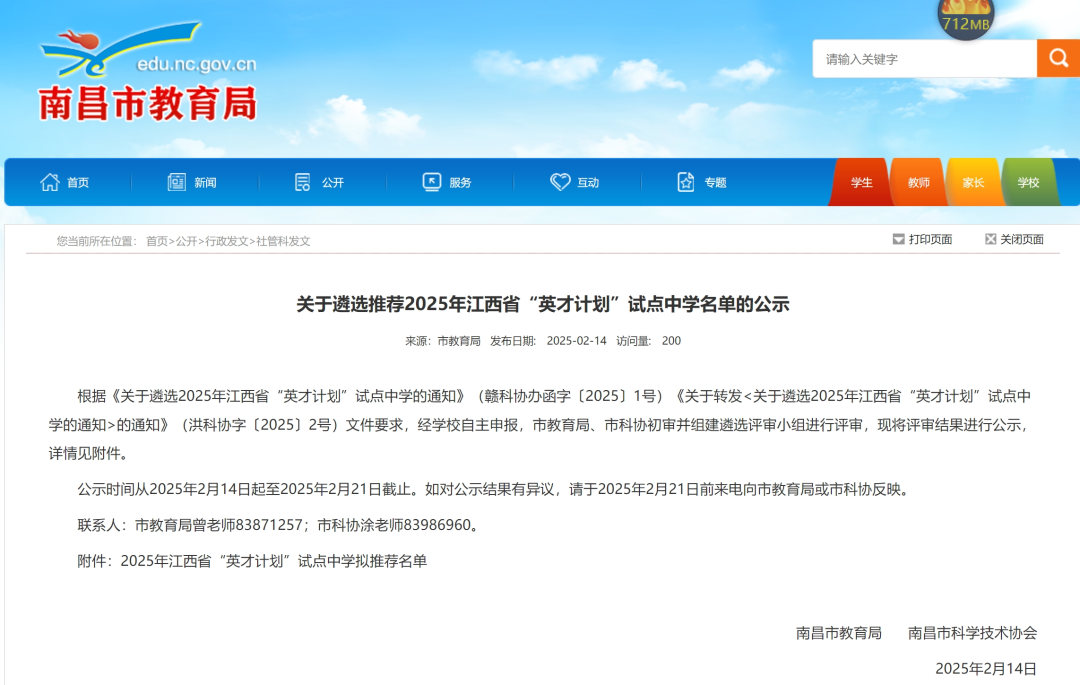This screenshot has height=685, width=1080.
Task: Switch to the 教师 orange tab
Action: (x=918, y=183)
